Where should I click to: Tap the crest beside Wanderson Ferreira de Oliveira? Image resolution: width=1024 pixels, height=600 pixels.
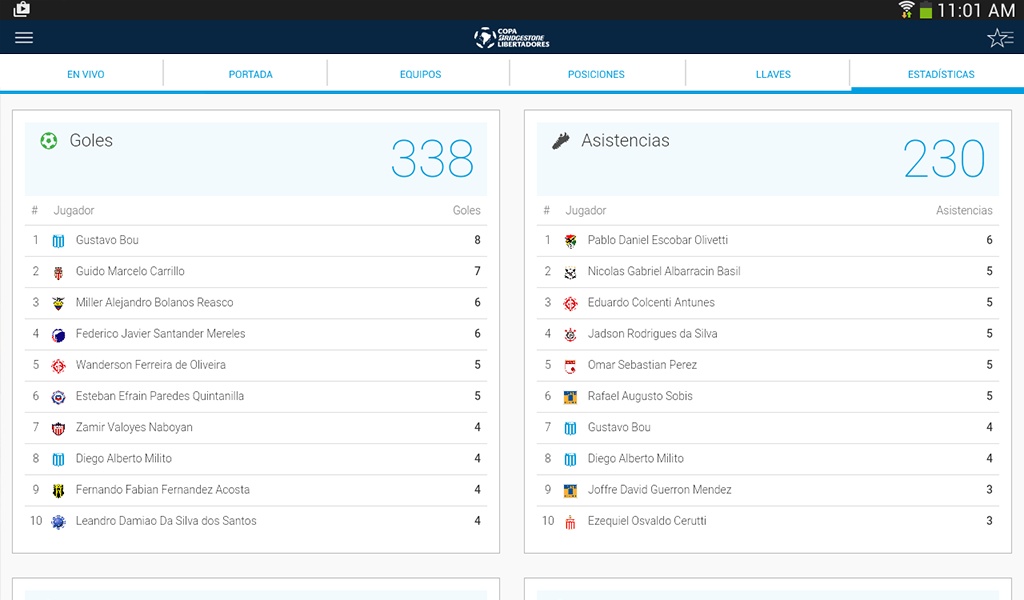58,366
